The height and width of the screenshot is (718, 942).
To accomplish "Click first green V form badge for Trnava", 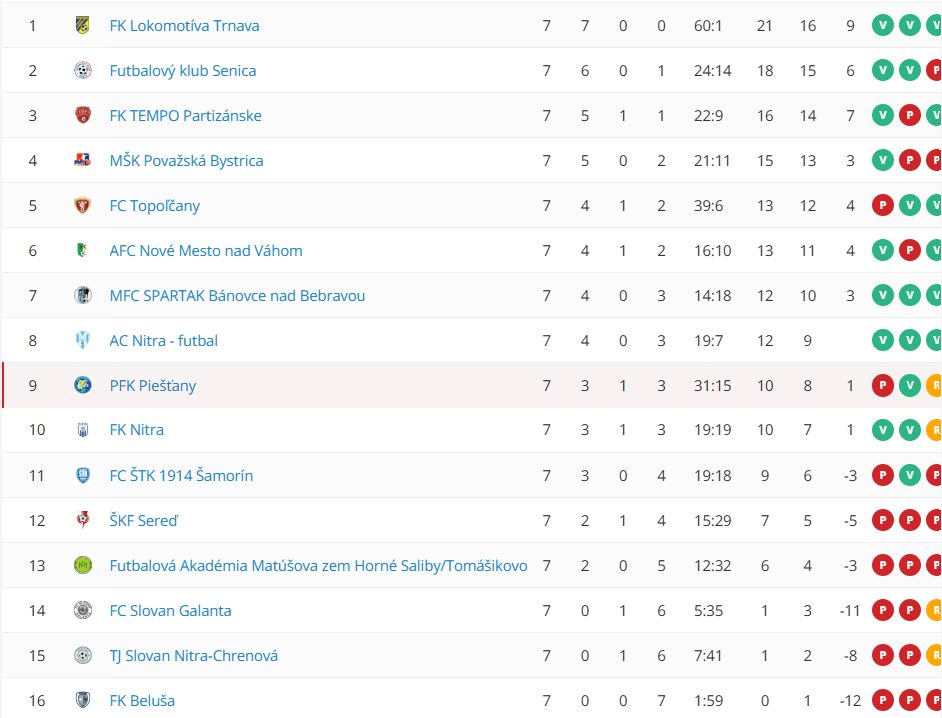I will pos(882,25).
